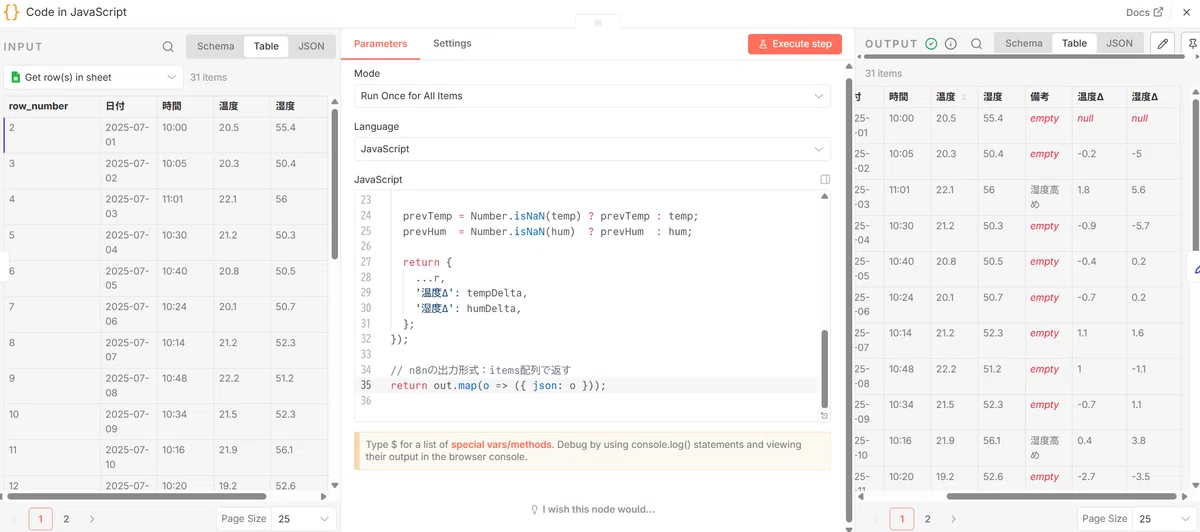Click input cell with humidity 56.1
This screenshot has width=1200, height=532.
298,457
